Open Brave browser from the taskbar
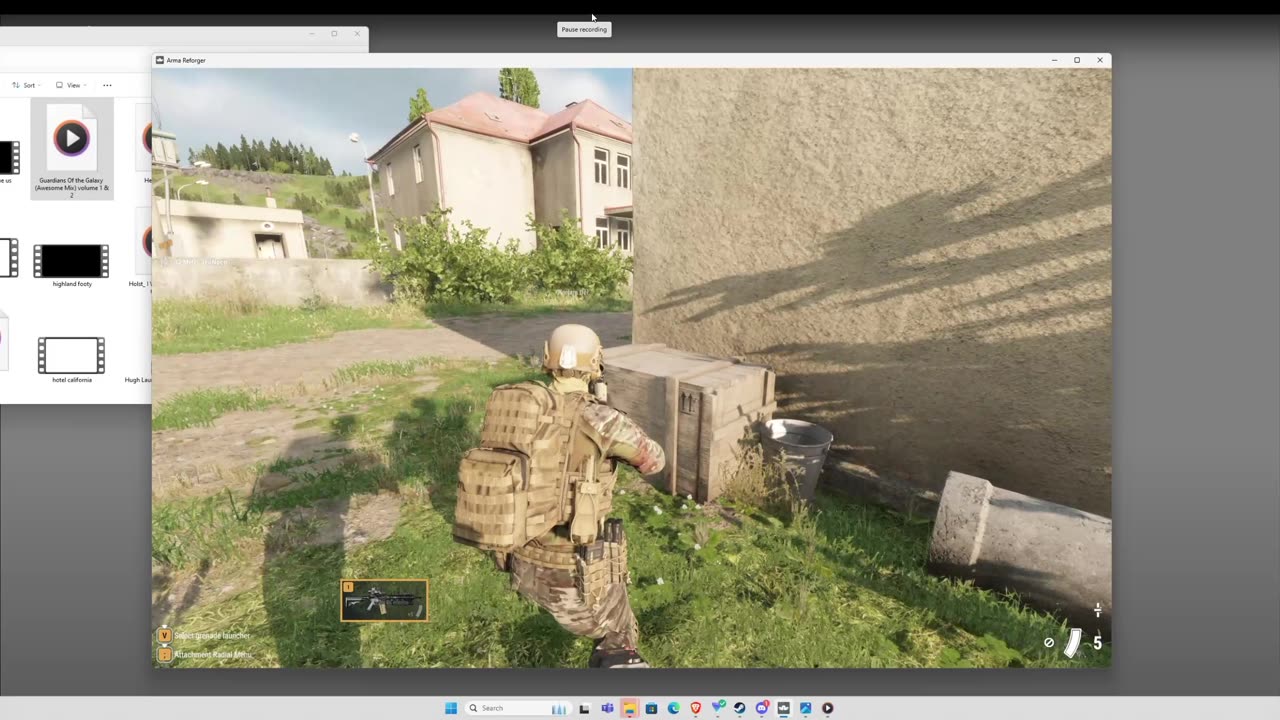Screen dimensions: 1280x720 click(x=696, y=708)
